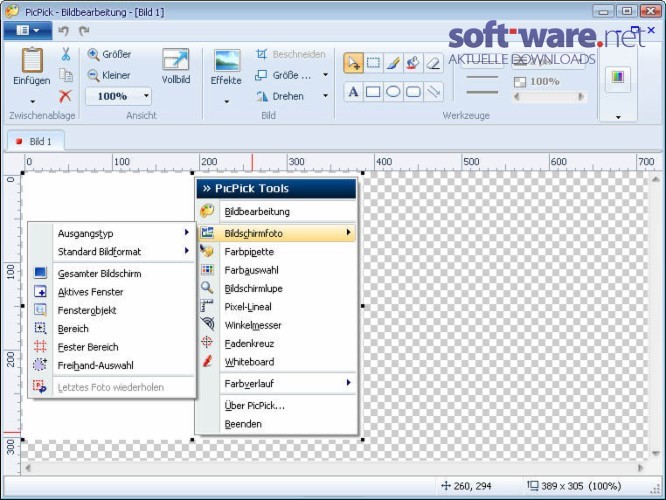Choose Gesamter Bildschirm capture option
This screenshot has width=666, height=500.
click(x=112, y=274)
